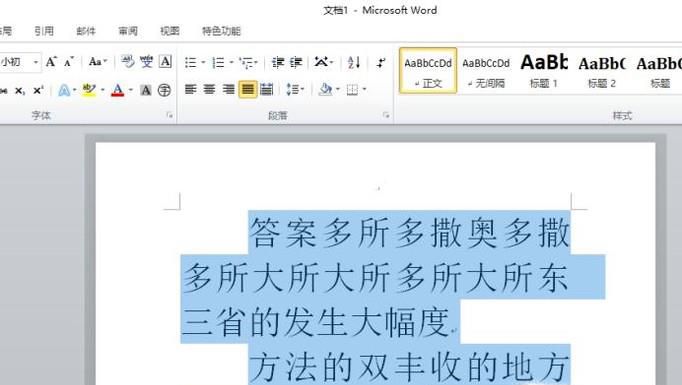This screenshot has width=682, height=385.
Task: Increase font size with Grow Font
Action: (x=51, y=62)
